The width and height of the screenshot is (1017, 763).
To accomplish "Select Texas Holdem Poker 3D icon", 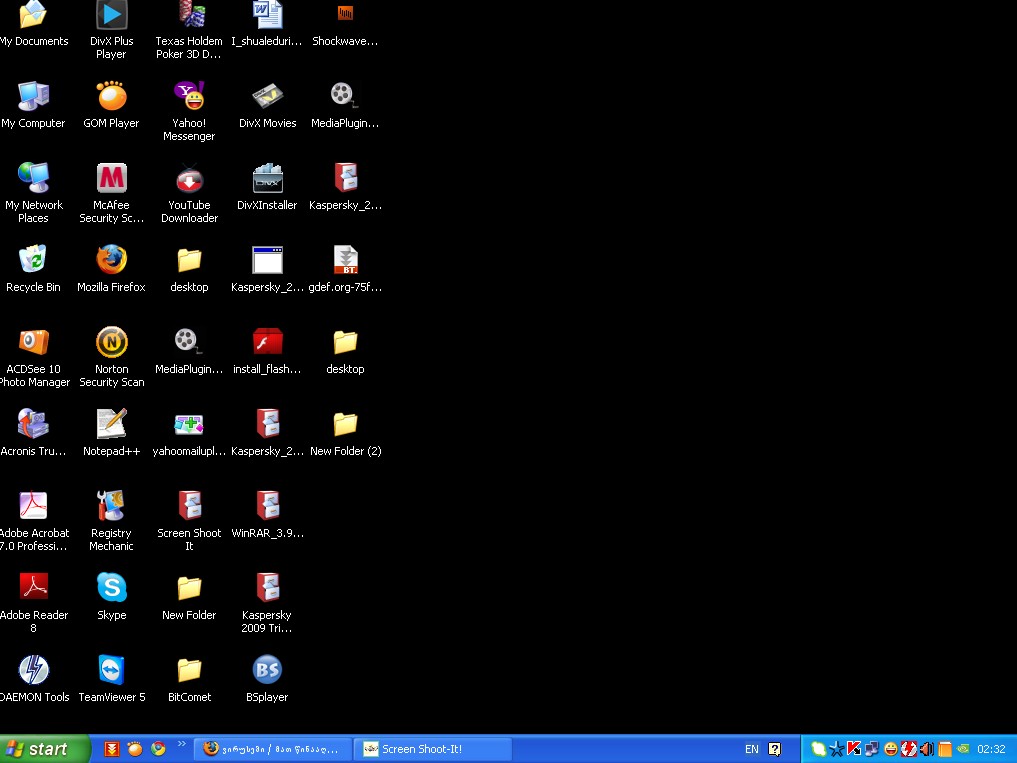I will coord(189,29).
